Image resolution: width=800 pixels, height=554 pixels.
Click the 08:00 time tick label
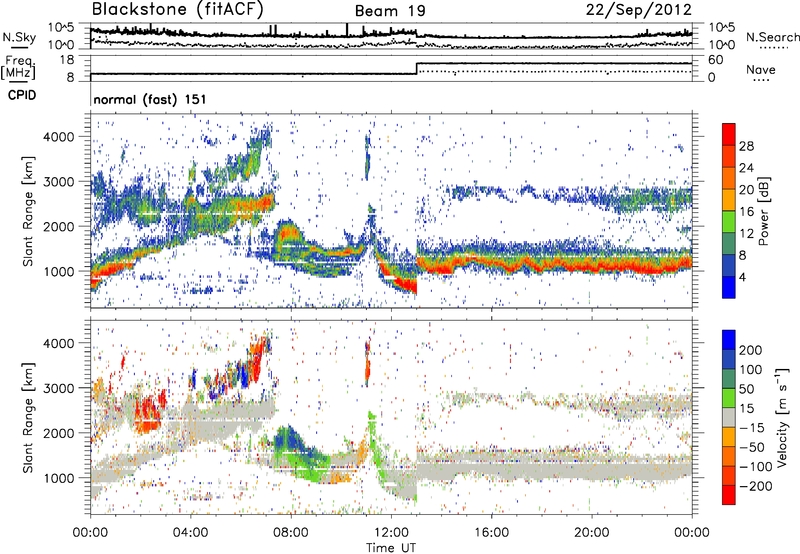[x=291, y=533]
